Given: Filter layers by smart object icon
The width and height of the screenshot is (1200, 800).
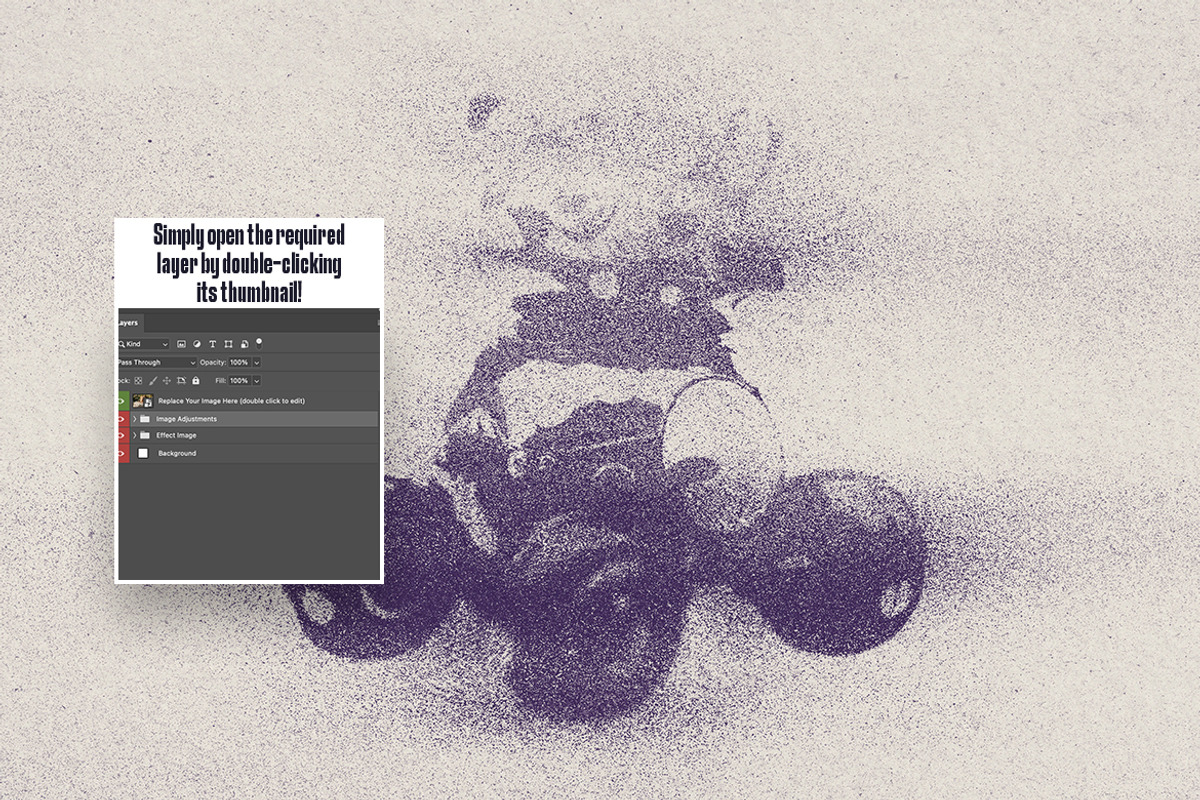Looking at the screenshot, I should (x=245, y=344).
